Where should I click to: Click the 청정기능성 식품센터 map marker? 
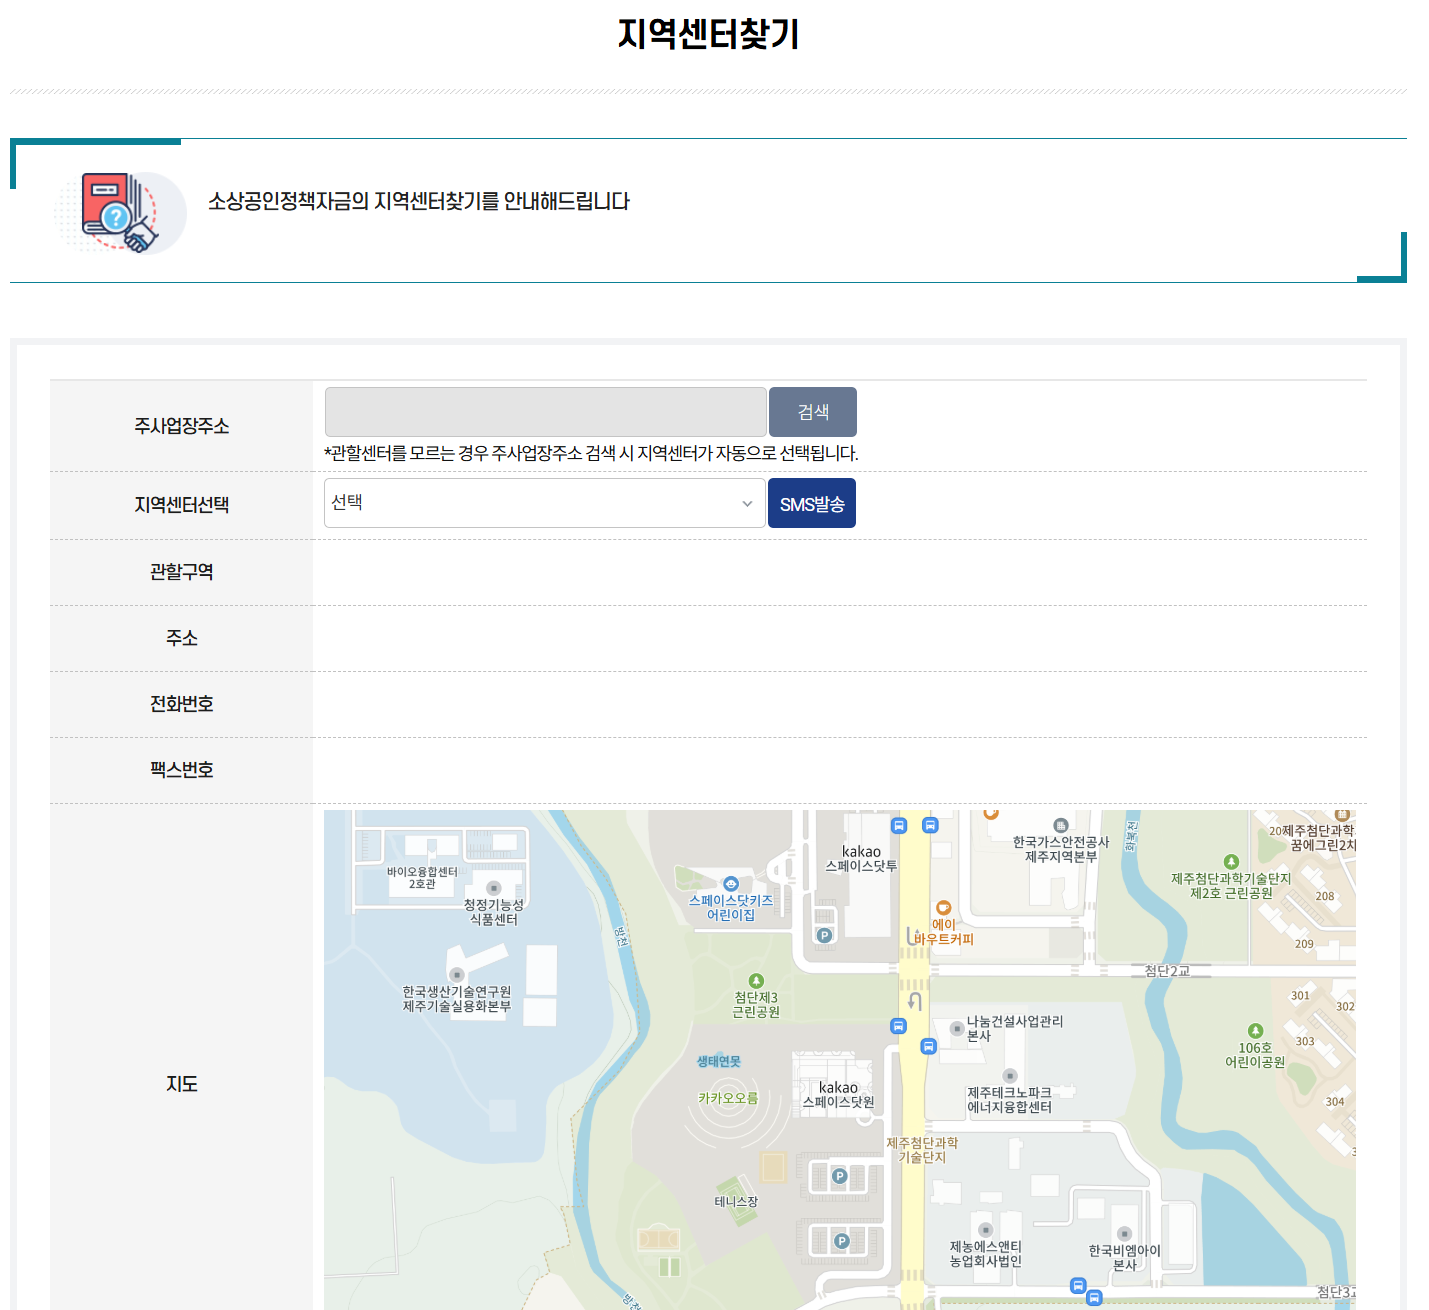(493, 888)
